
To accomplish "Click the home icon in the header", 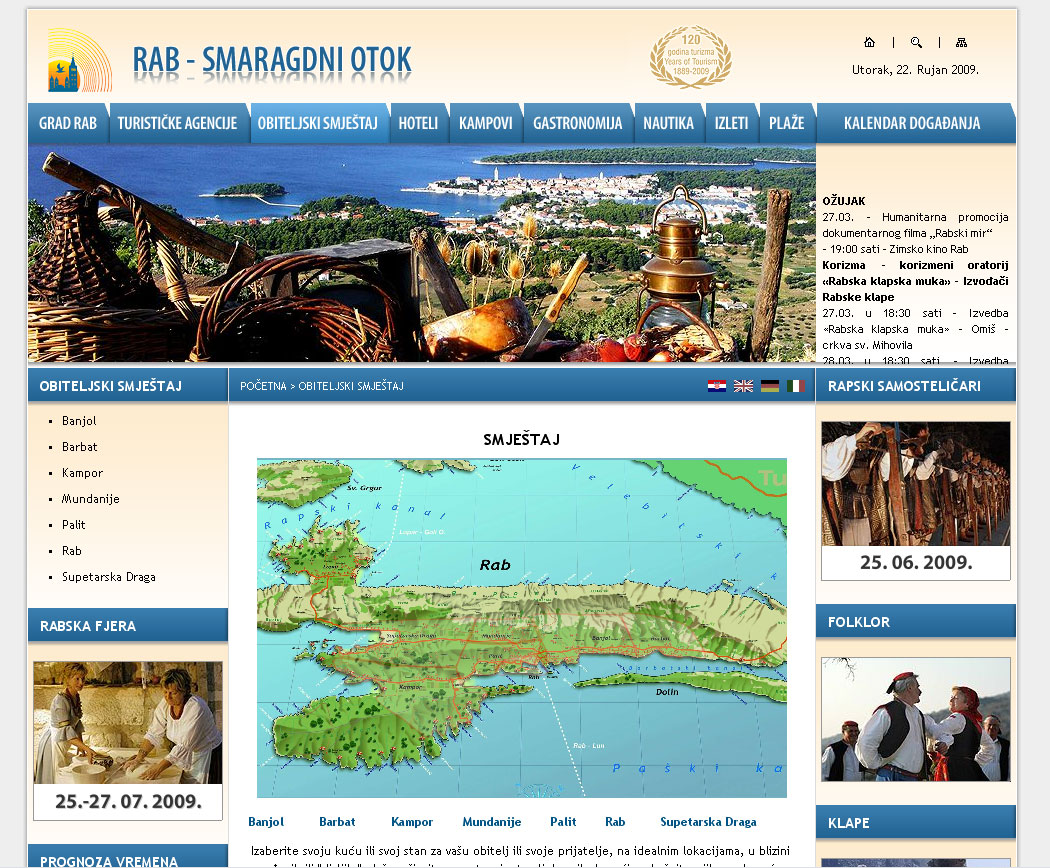I will click(869, 42).
